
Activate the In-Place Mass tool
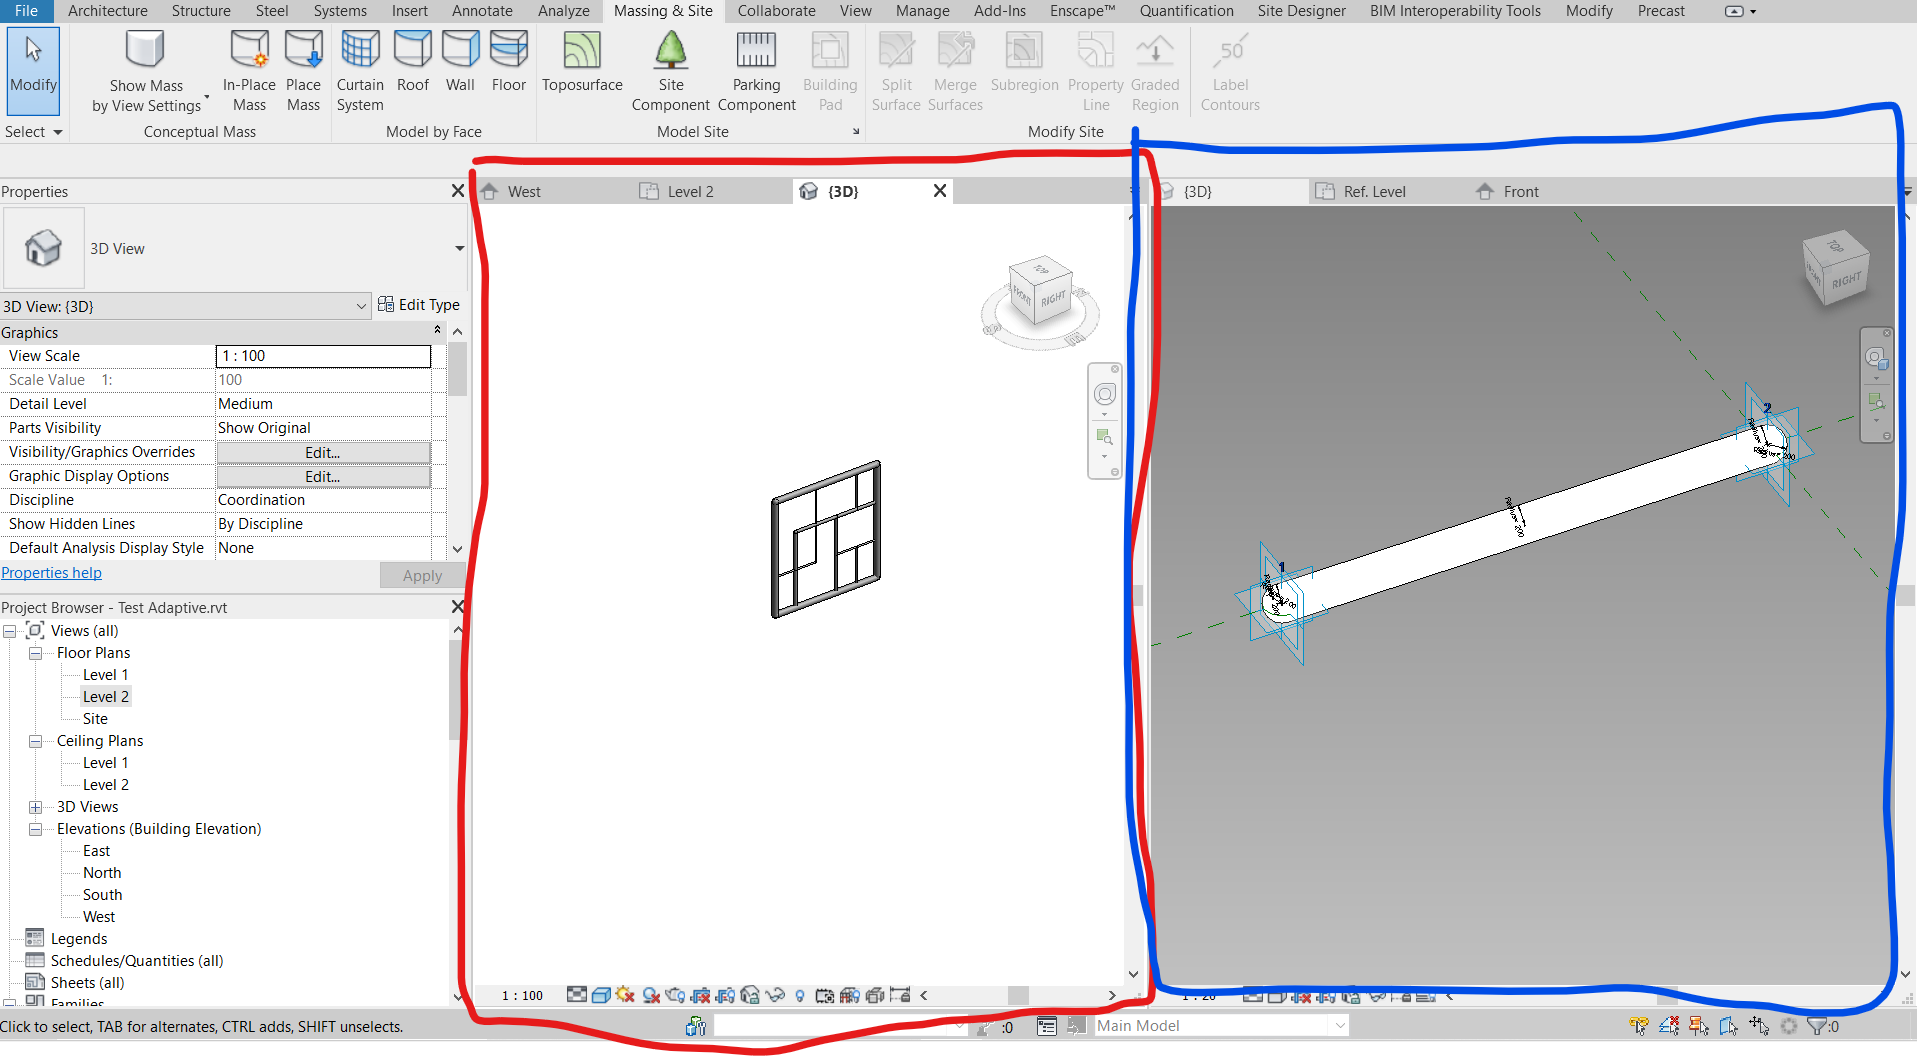pyautogui.click(x=248, y=69)
